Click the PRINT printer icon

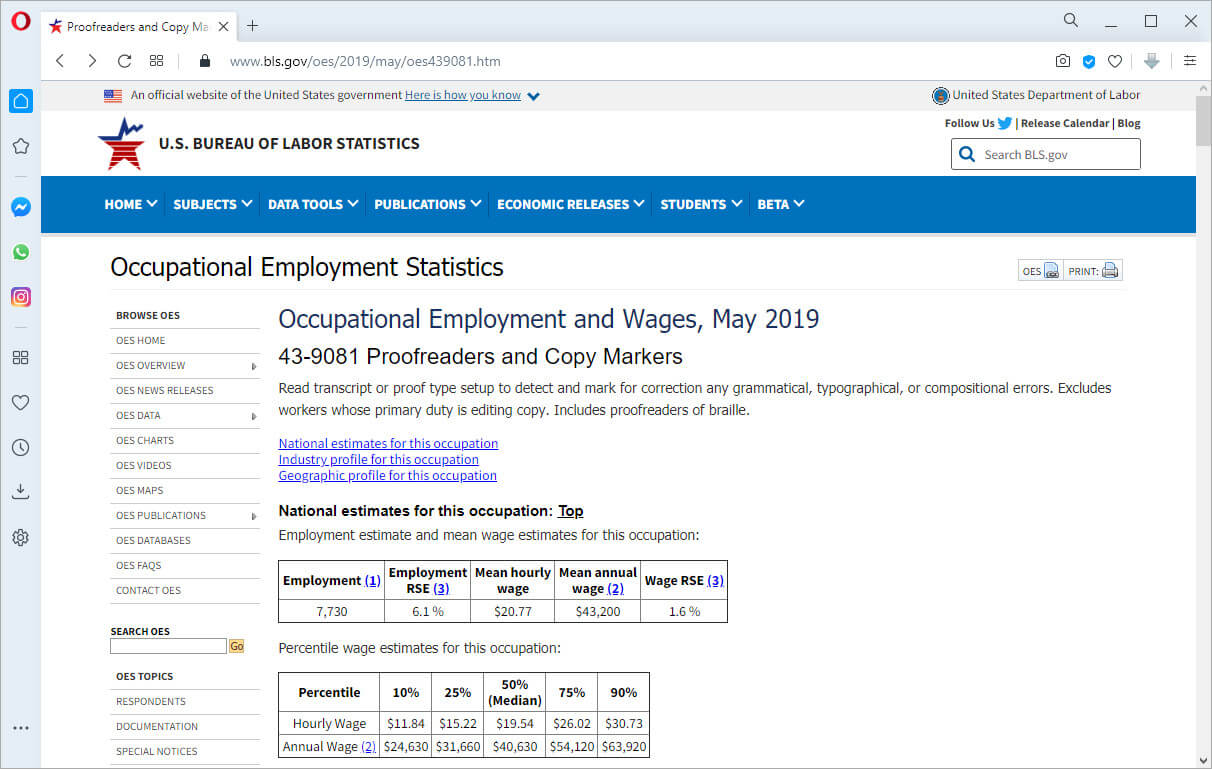coord(1110,271)
